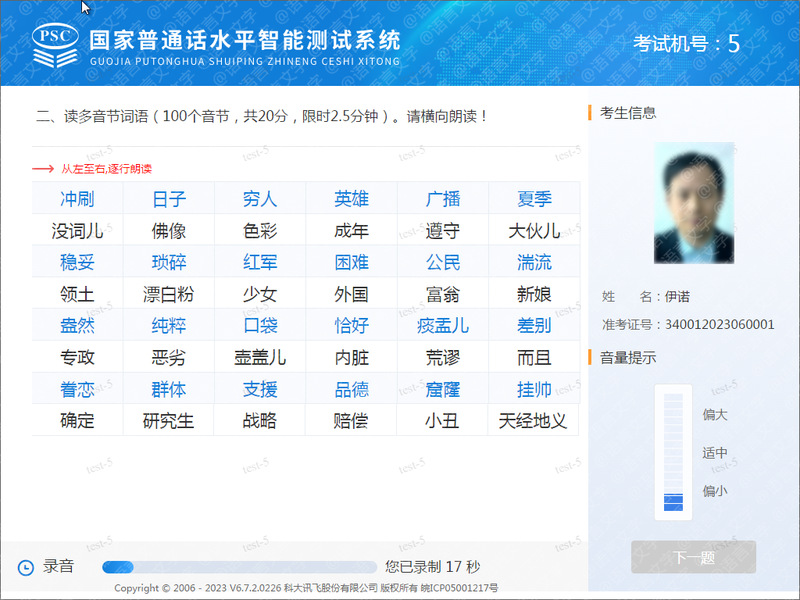The image size is (800, 600).
Task: Click the word 新娘
Action: pos(534,294)
